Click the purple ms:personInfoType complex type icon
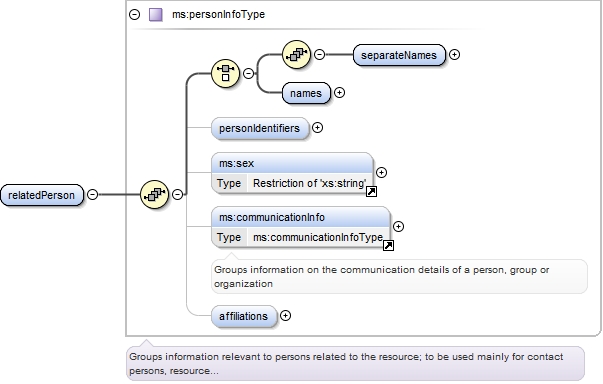This screenshot has height=384, width=603. pos(156,15)
